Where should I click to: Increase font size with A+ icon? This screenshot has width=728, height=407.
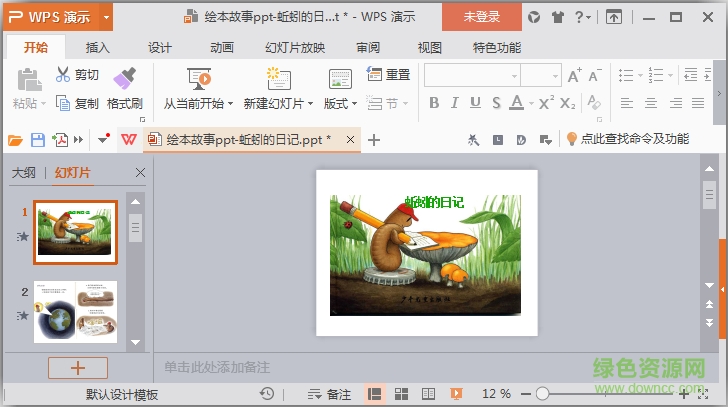coord(574,75)
